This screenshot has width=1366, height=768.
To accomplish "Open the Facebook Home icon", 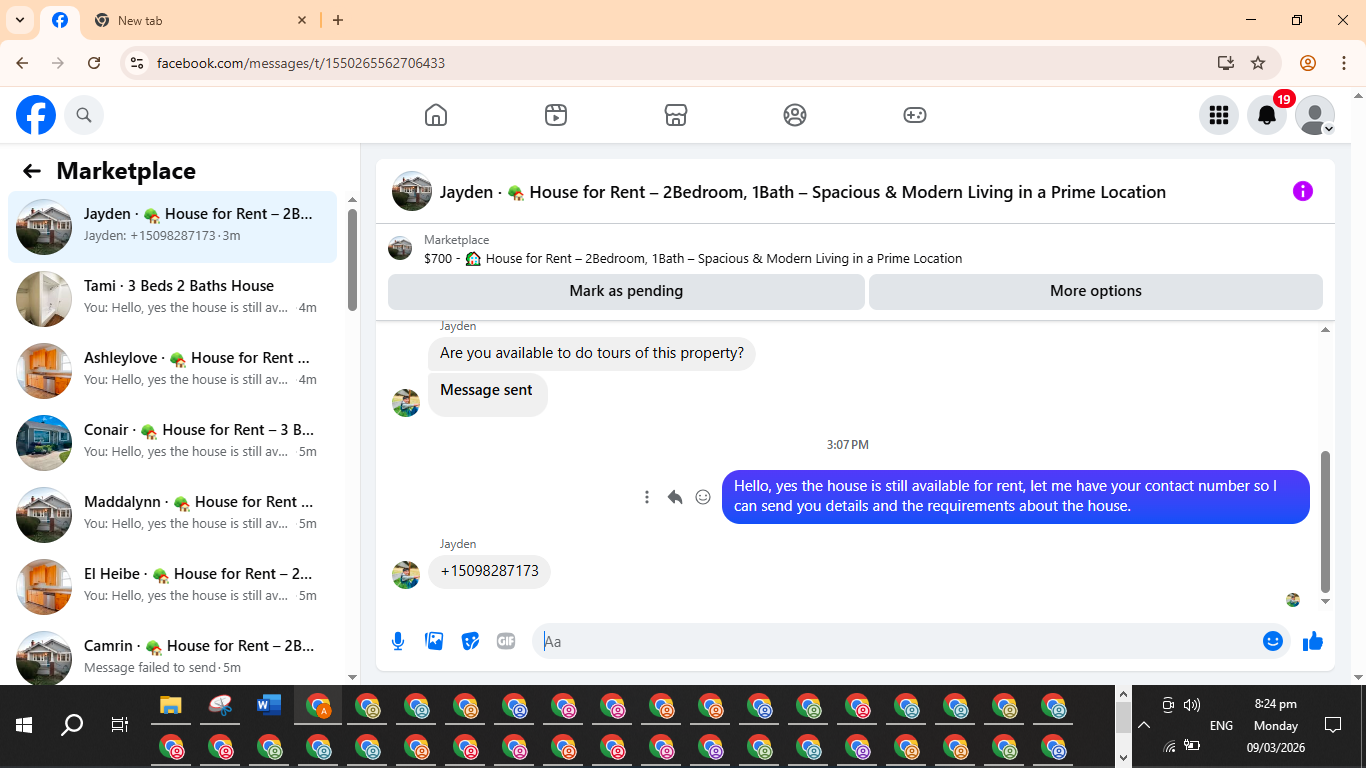I will pos(436,115).
